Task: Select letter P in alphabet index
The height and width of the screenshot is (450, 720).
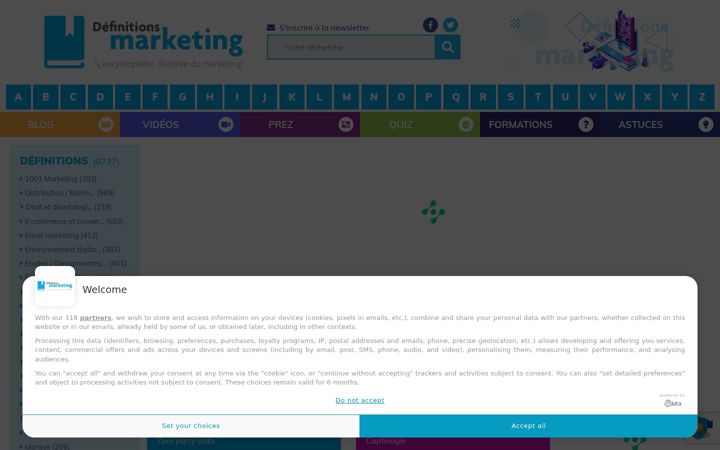Action: coord(428,97)
